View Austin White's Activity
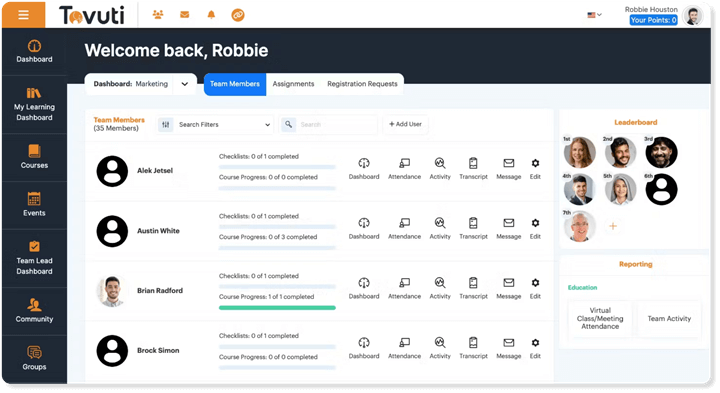This screenshot has height=393, width=720. 440,229
